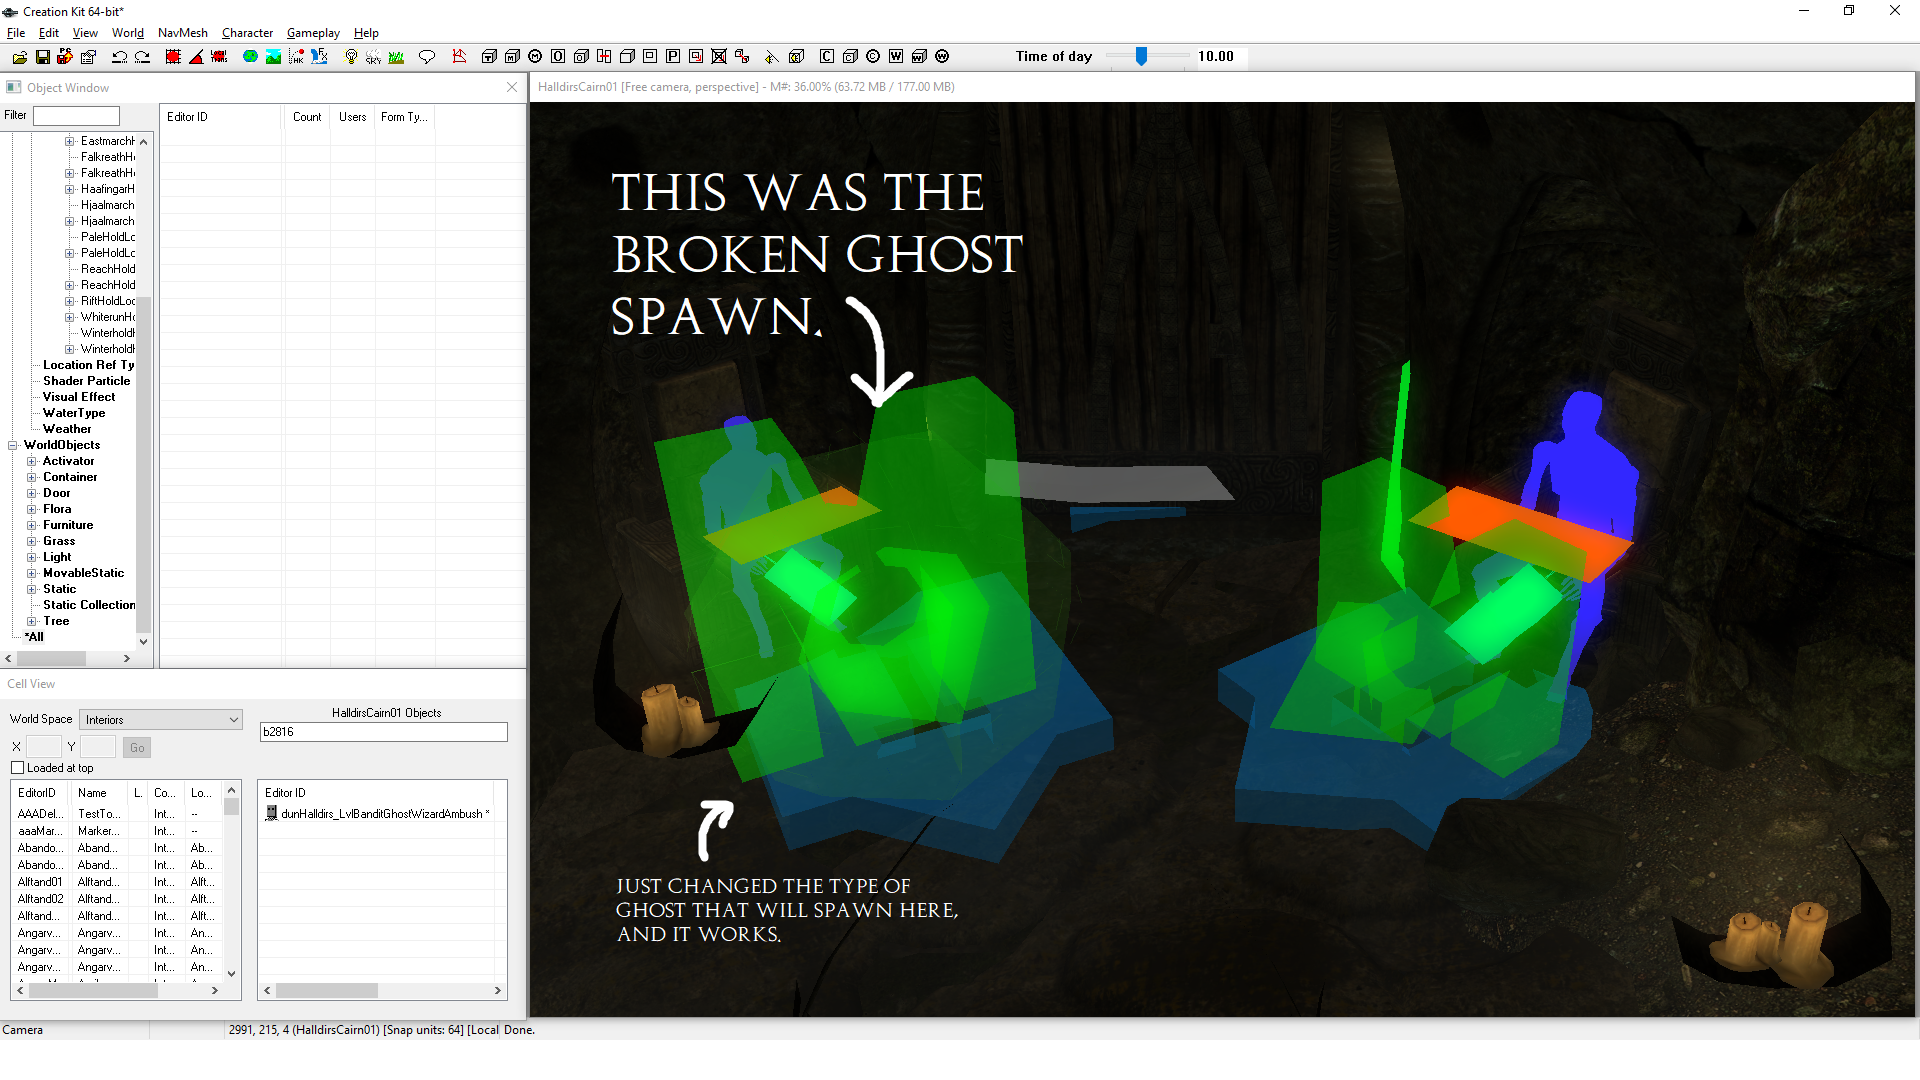
Task: Click the undo arrow toolbar icon
Action: click(x=119, y=57)
